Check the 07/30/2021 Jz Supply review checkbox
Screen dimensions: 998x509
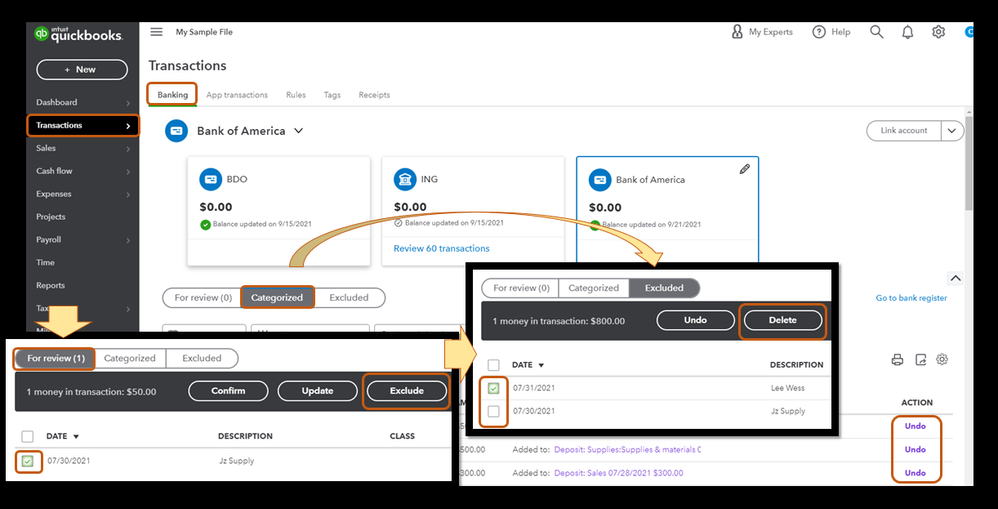[x=27, y=461]
